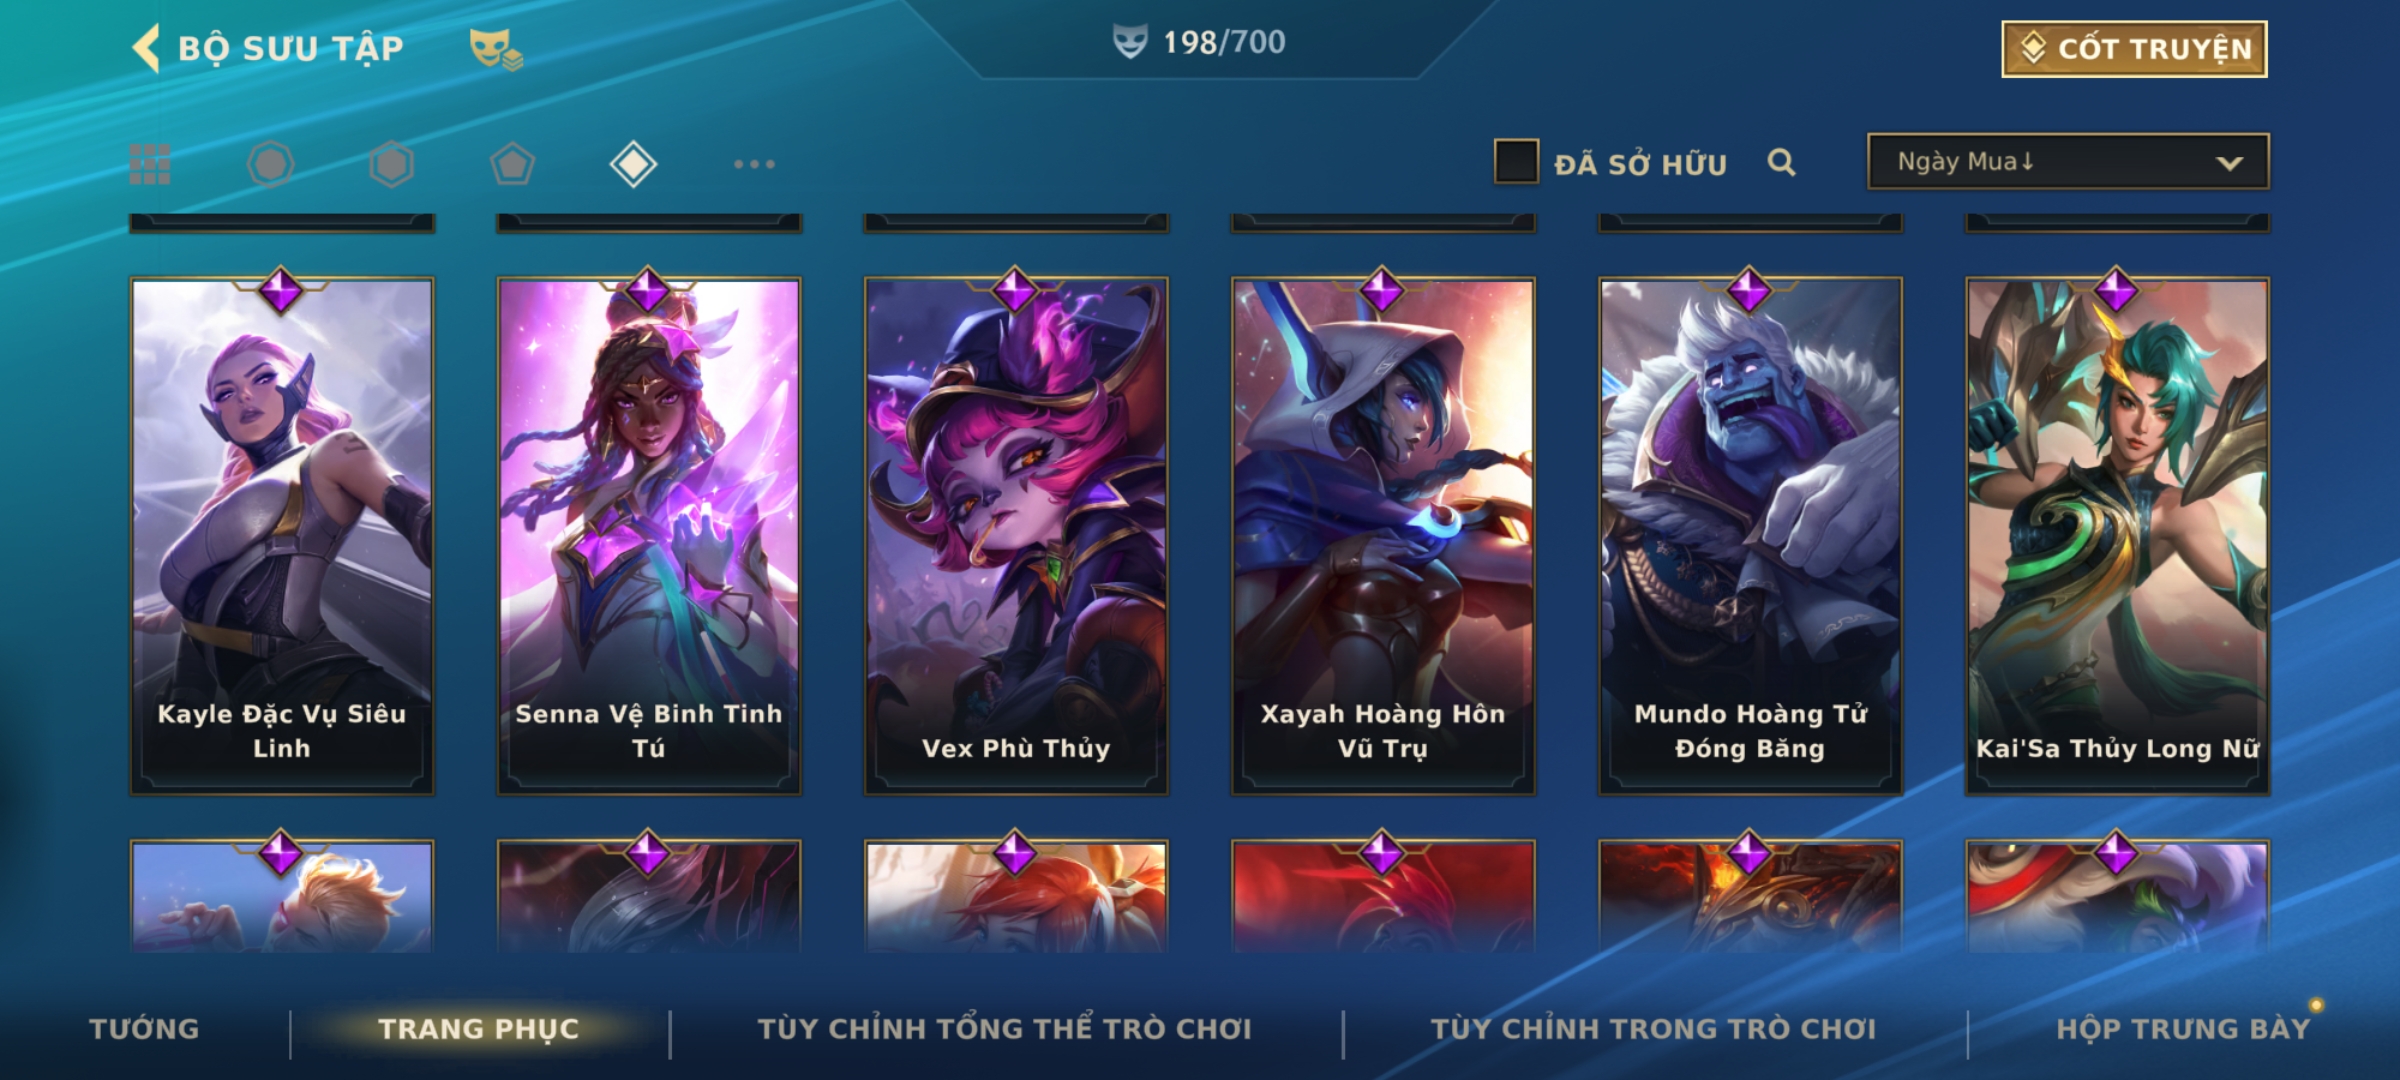Open Tùy Chỉnh Trong Trò Chơi tab
The image size is (2400, 1080).
(x=1653, y=1029)
